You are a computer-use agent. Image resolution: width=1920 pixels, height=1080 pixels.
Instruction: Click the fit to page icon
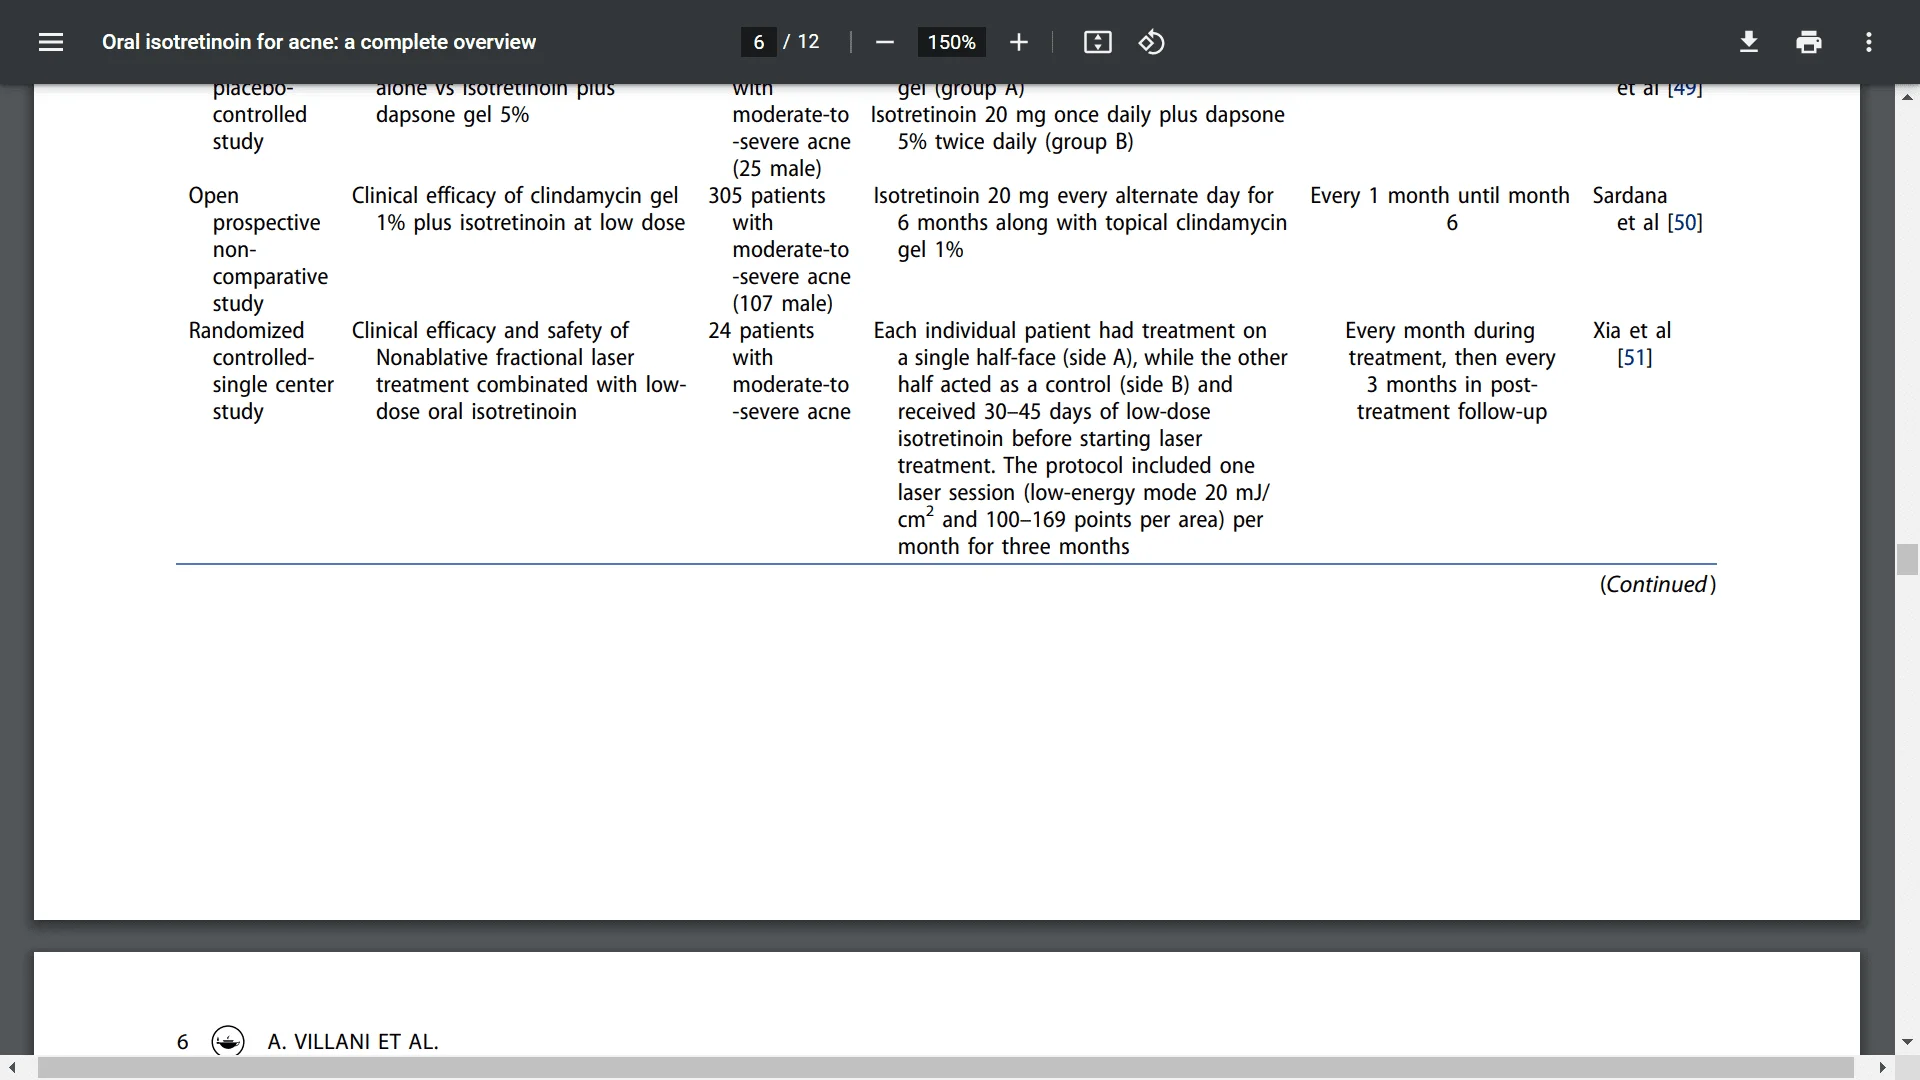pyautogui.click(x=1098, y=42)
